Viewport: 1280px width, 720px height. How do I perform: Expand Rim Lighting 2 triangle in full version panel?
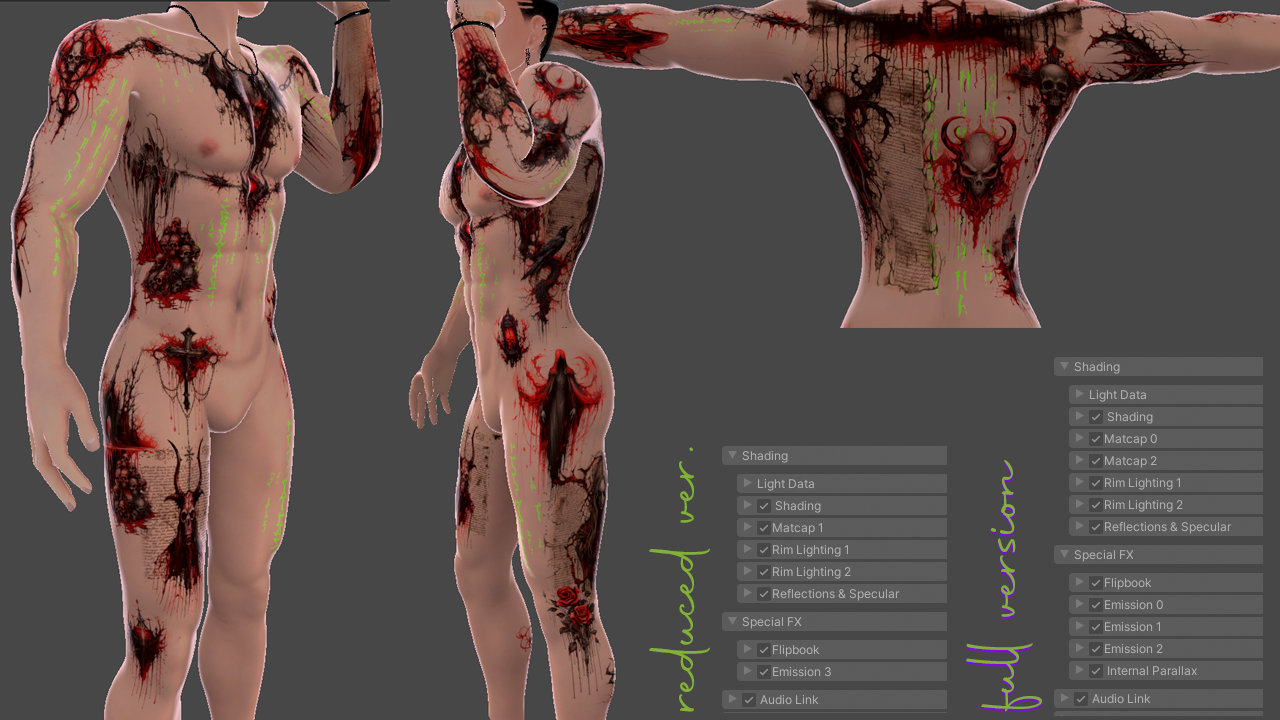[1079, 505]
